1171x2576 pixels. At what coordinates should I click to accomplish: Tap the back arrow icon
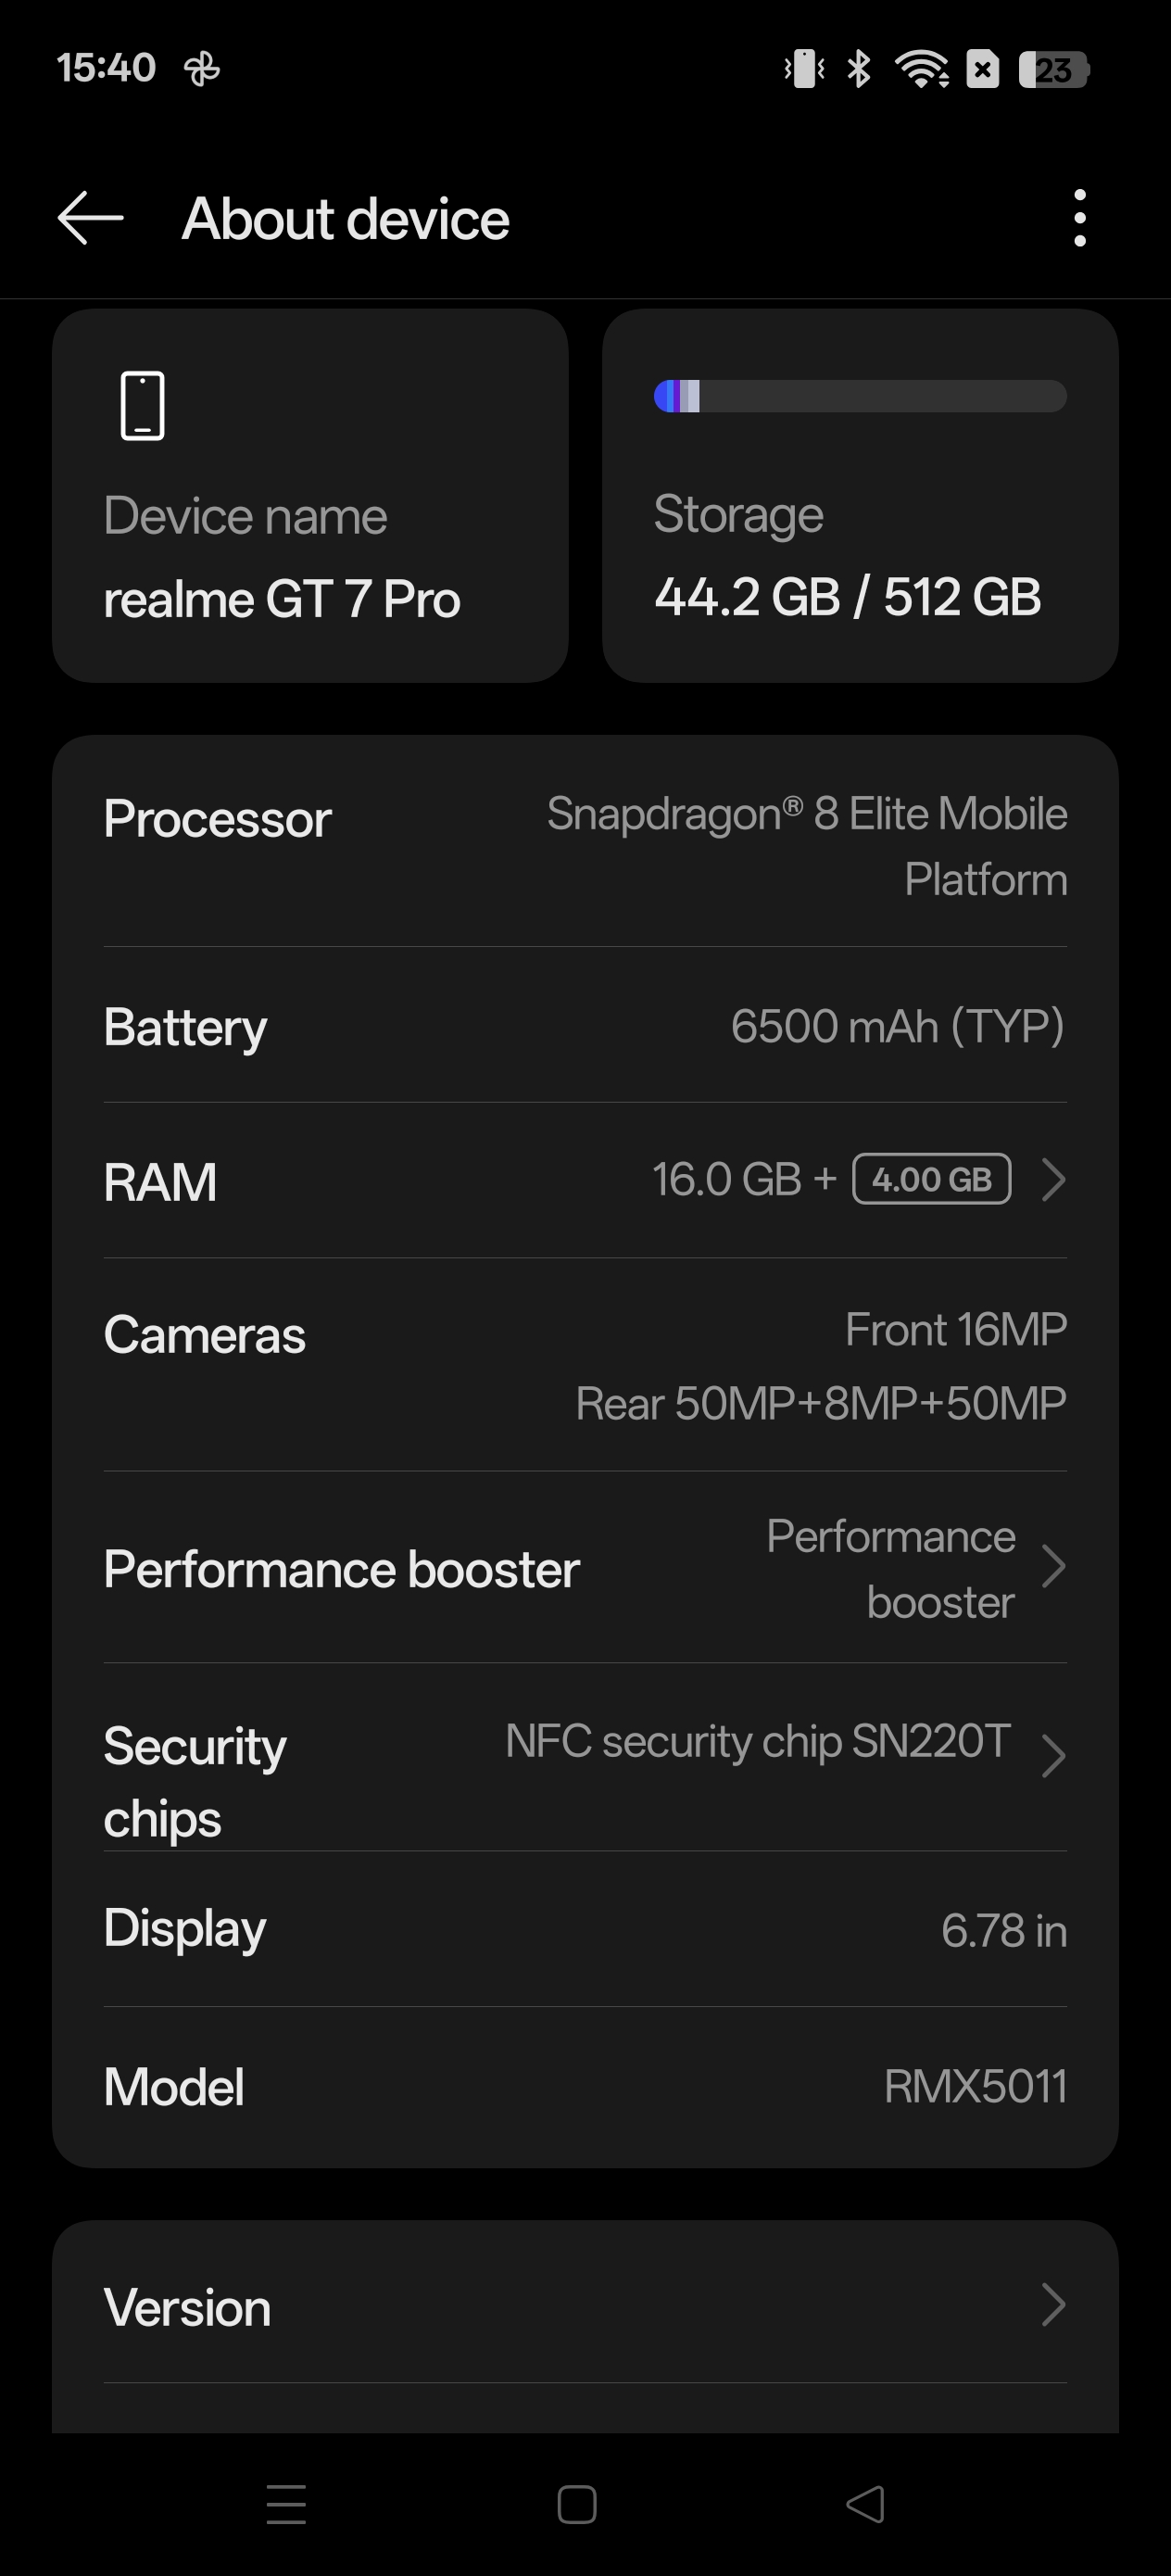pyautogui.click(x=90, y=218)
